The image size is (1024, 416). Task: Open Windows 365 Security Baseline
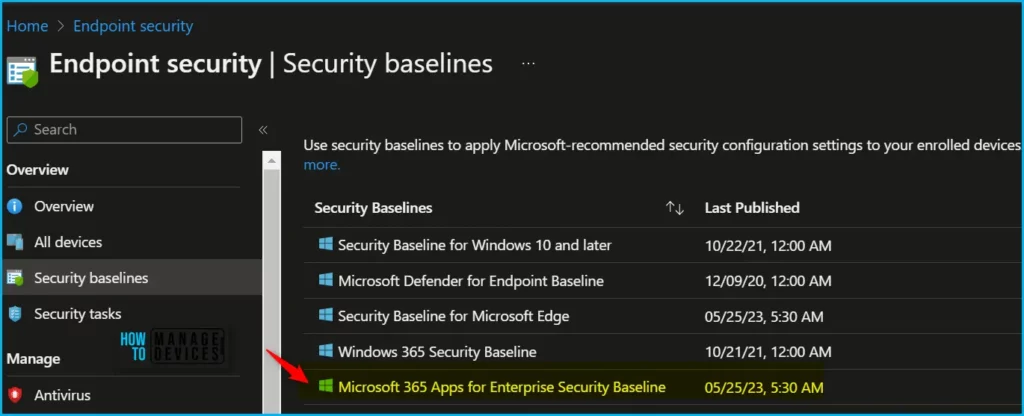[x=437, y=352]
